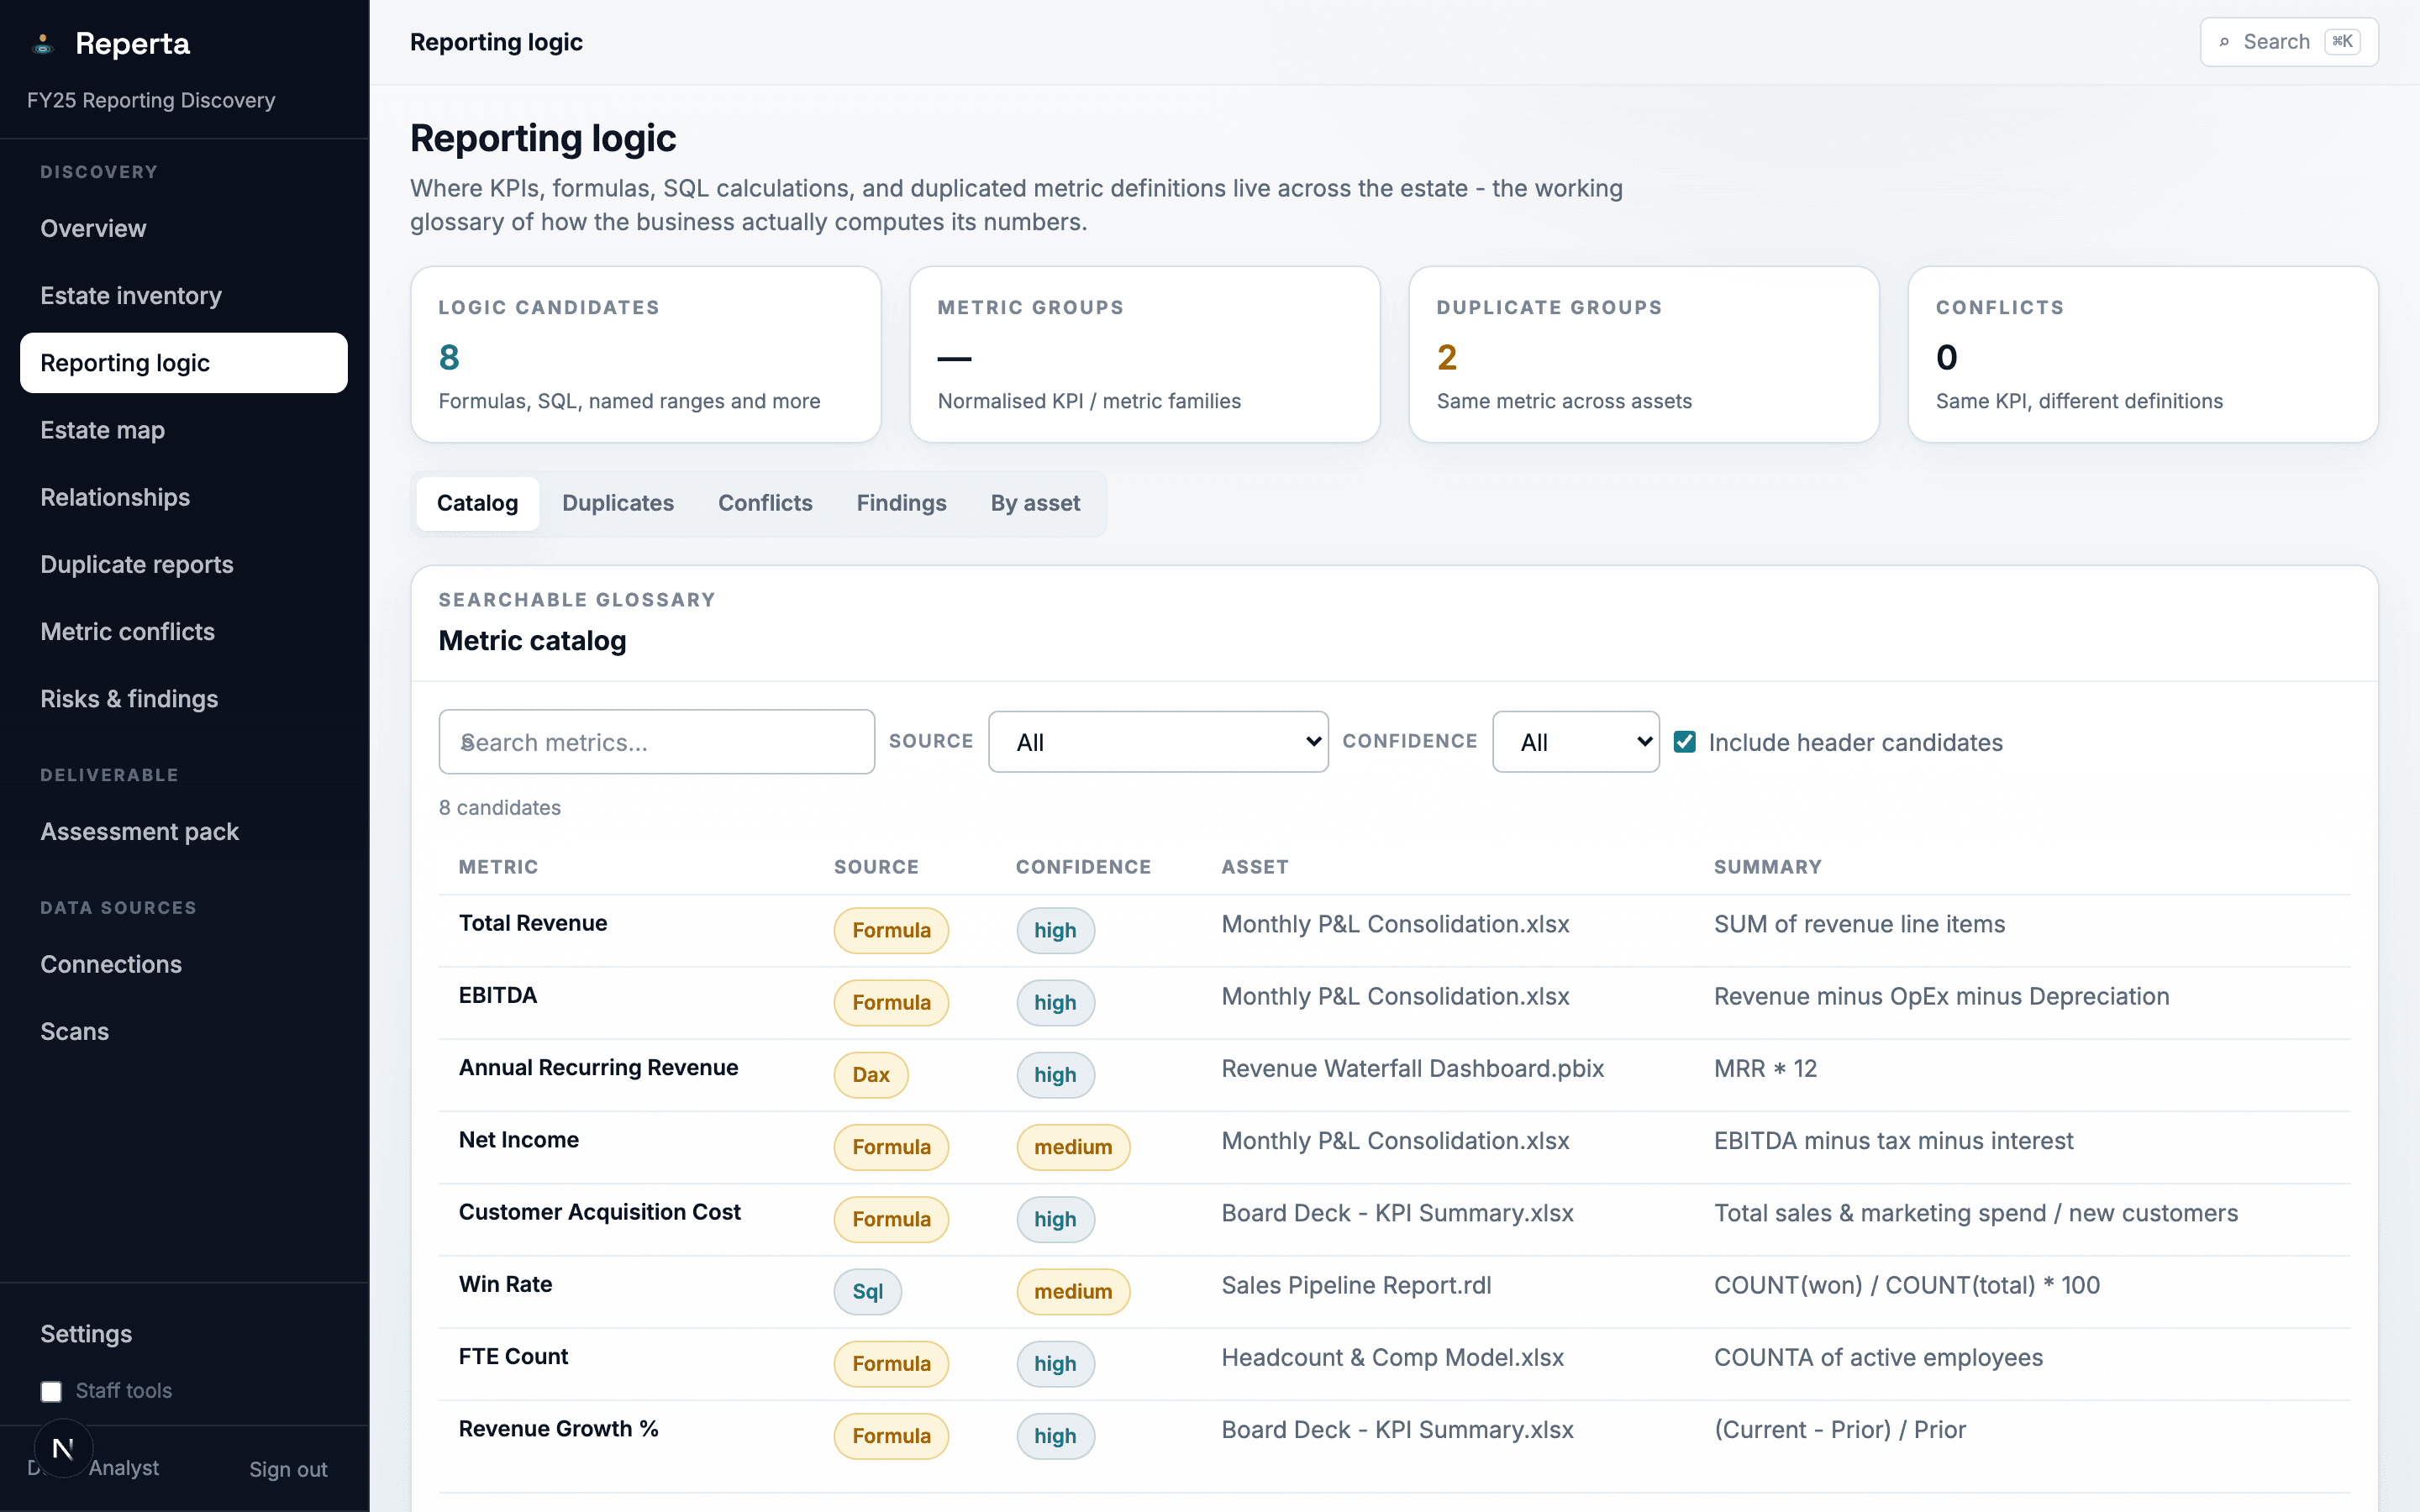Open the global Search field
The height and width of the screenshot is (1512, 2420).
point(2288,42)
